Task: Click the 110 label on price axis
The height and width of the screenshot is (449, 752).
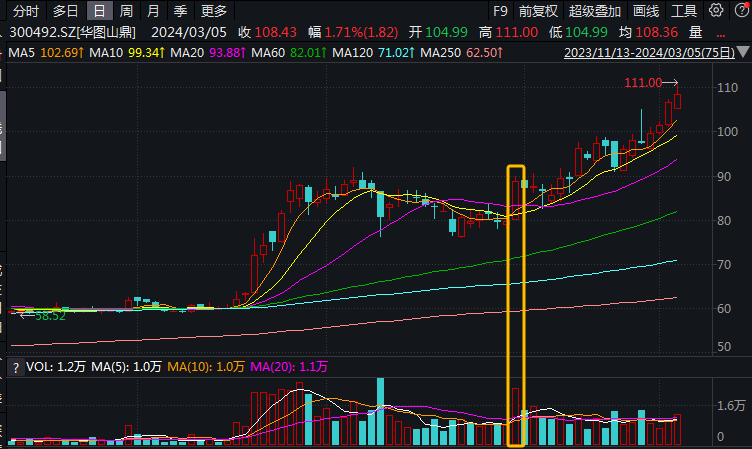Action: click(x=728, y=88)
